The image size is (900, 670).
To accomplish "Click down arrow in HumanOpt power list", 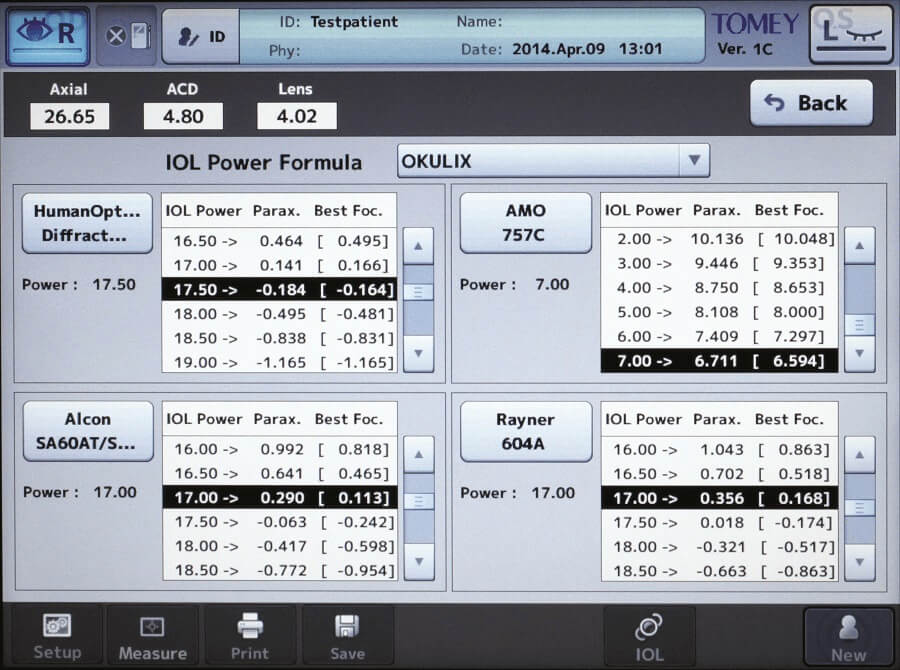I will coord(418,354).
